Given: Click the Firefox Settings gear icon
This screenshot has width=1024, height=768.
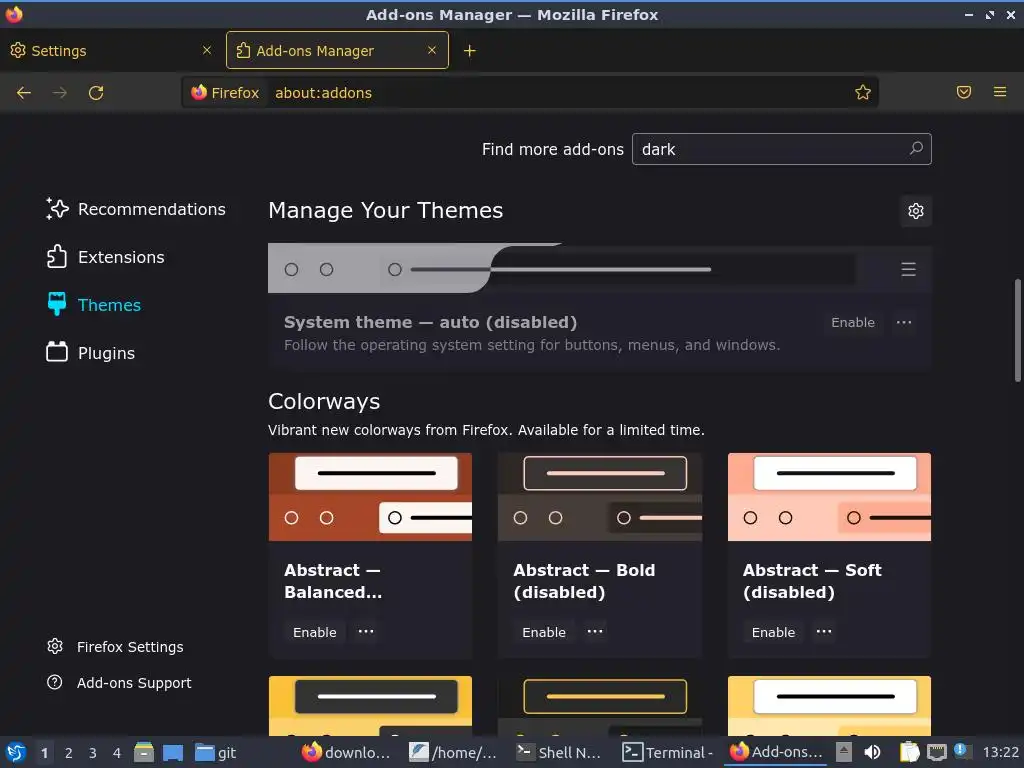Looking at the screenshot, I should click(x=55, y=647).
